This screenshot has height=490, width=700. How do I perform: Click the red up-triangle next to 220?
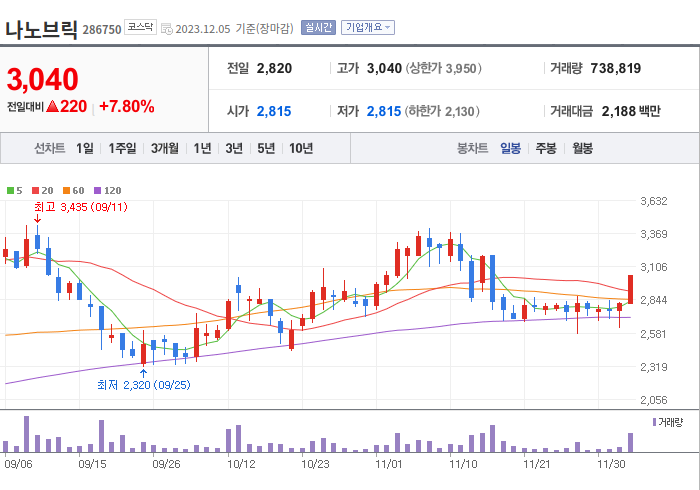[53, 107]
